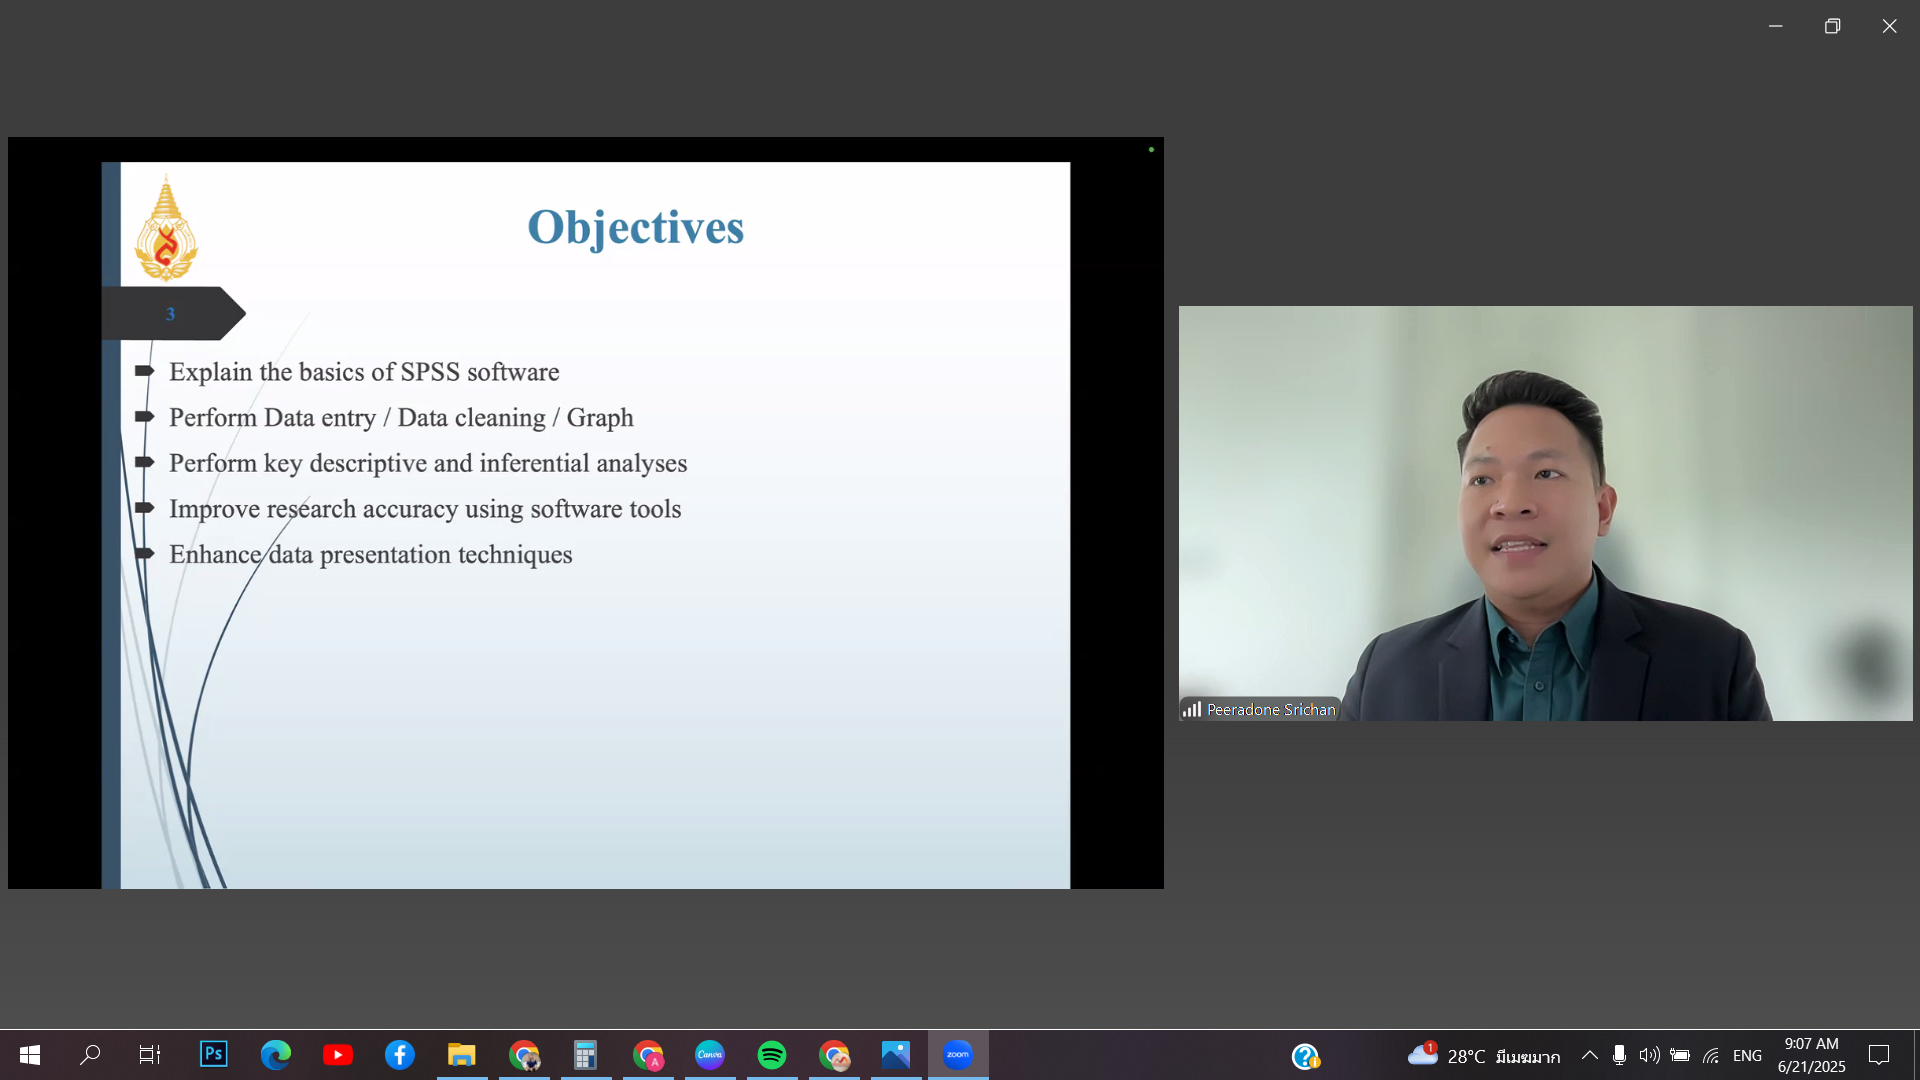Open the notification action center
Viewport: 1920px width, 1080px height.
(1879, 1055)
